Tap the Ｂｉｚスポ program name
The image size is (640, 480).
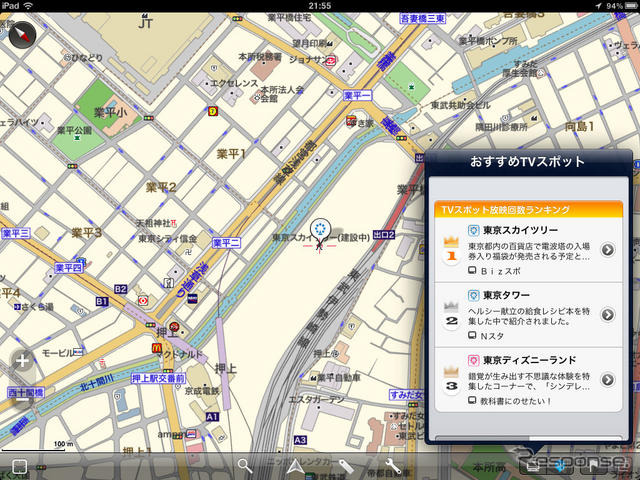coord(500,271)
